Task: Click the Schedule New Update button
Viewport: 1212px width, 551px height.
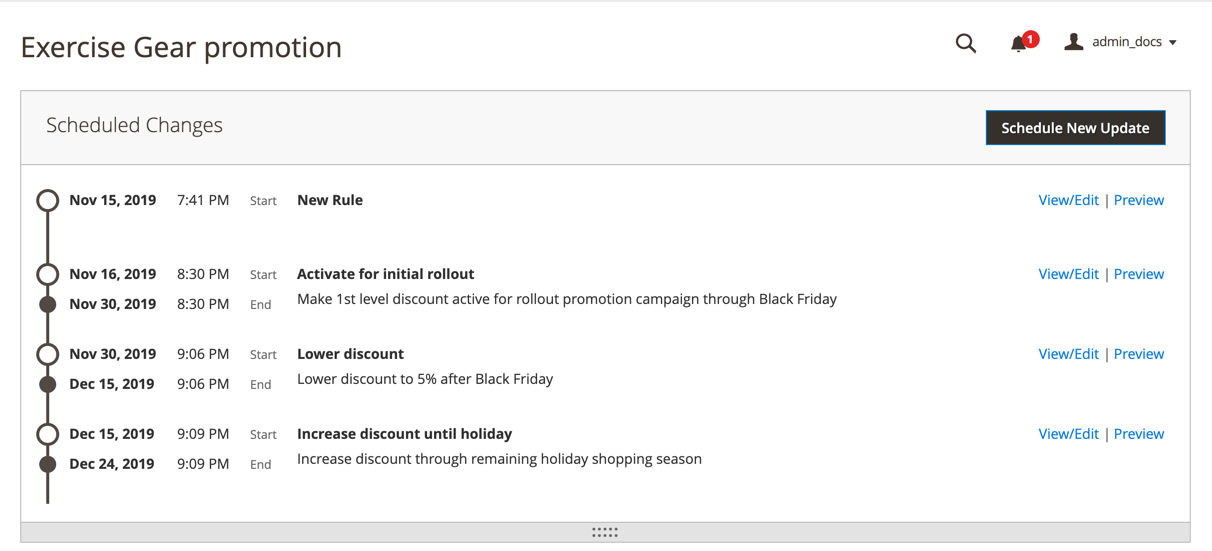Action: [x=1075, y=128]
